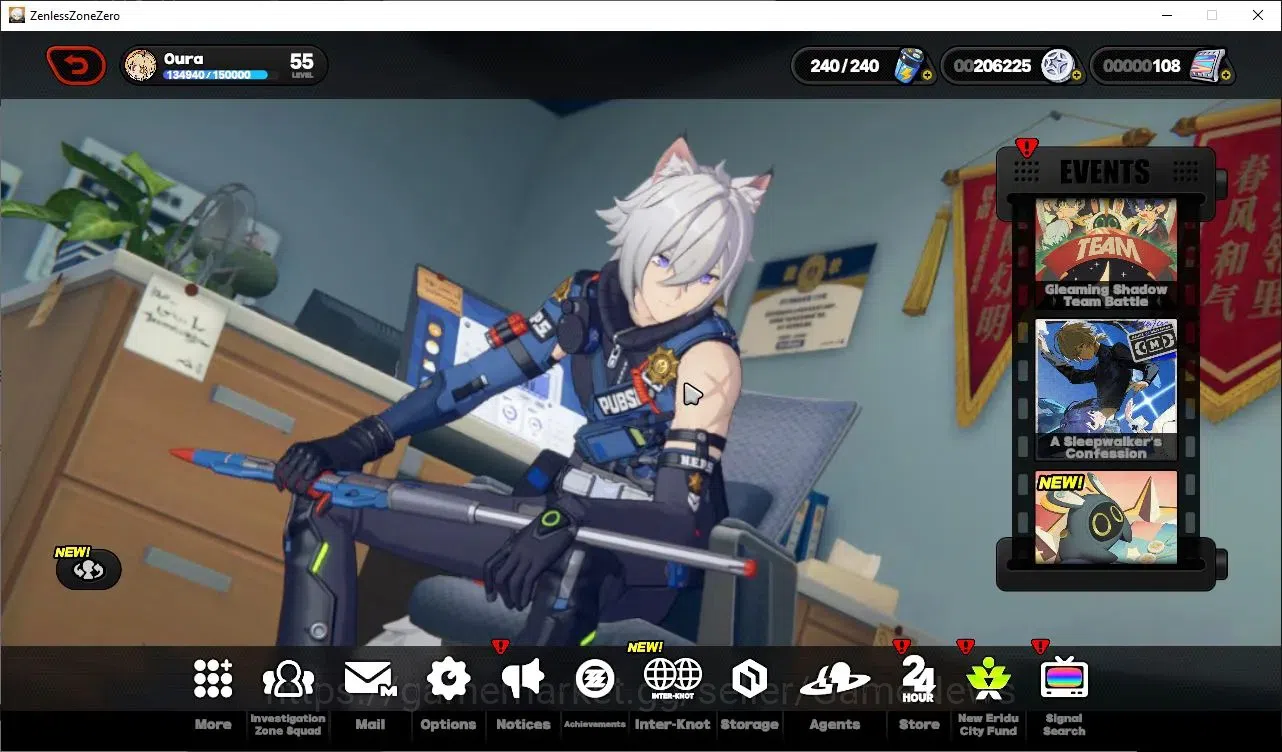Click the Agents label
This screenshot has width=1282, height=752.
tap(835, 724)
